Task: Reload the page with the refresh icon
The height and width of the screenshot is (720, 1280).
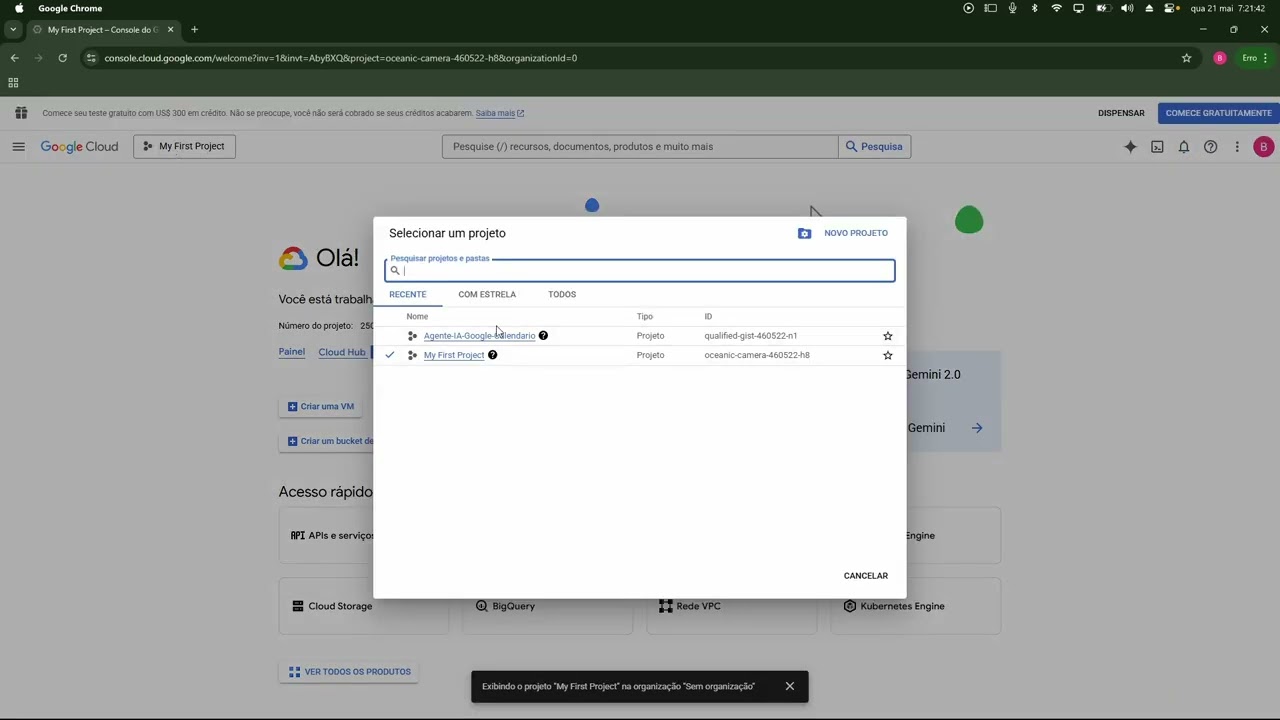Action: [x=62, y=58]
